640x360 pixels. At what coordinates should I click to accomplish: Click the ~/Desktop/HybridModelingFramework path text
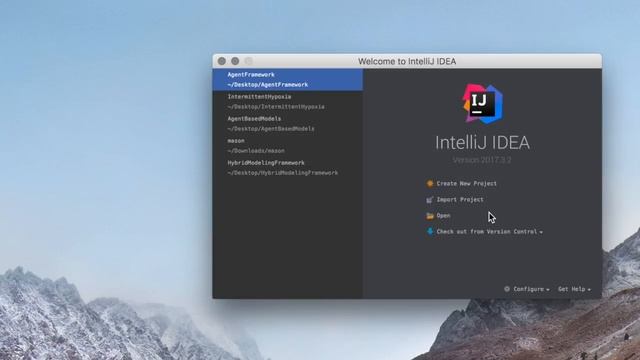point(282,173)
